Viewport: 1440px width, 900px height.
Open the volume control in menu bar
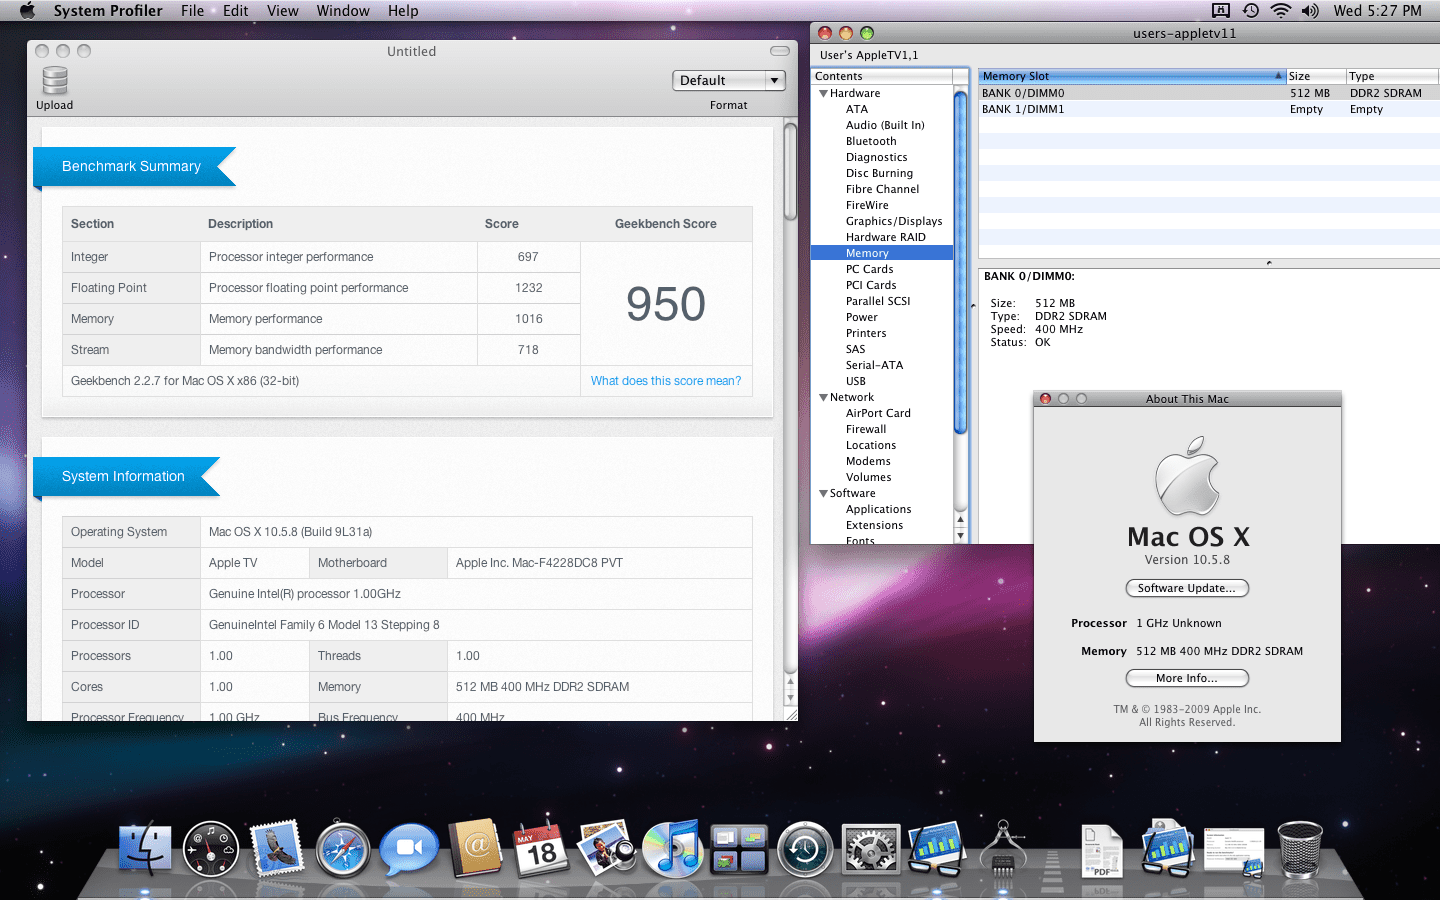[1310, 11]
